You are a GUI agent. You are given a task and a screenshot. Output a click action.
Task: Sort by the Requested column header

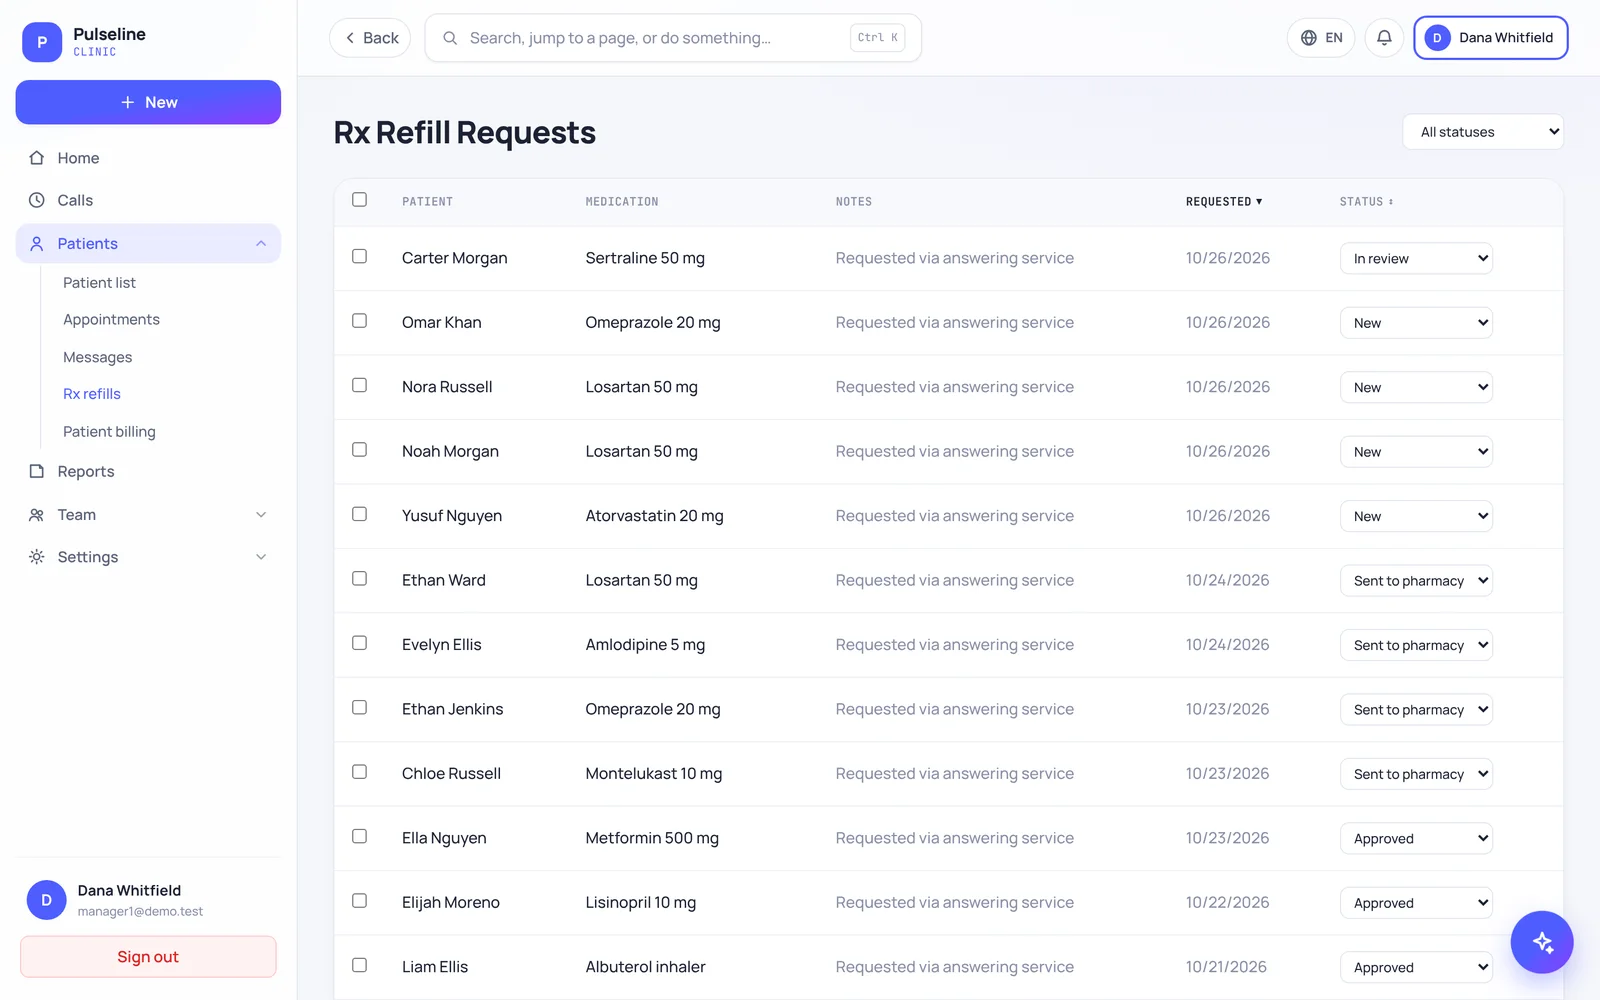point(1224,202)
